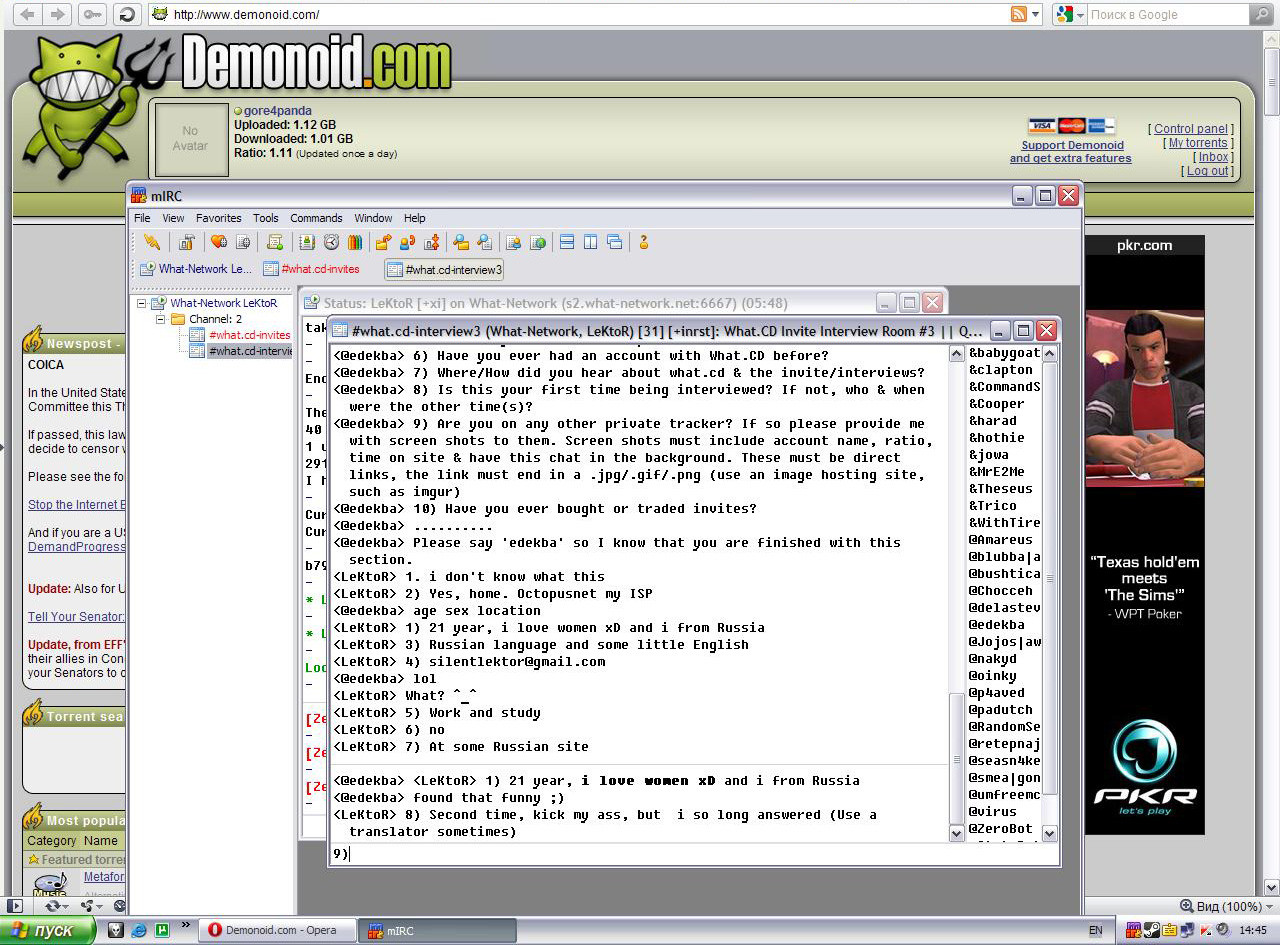This screenshot has height=945, width=1280.
Task: Click the EN language indicator in tray
Action: 1096,930
